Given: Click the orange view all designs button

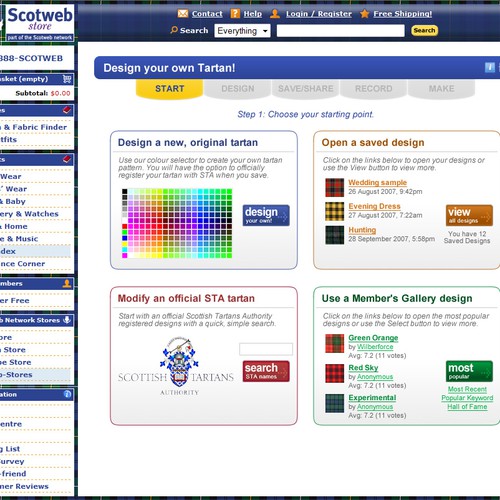Looking at the screenshot, I should [469, 215].
